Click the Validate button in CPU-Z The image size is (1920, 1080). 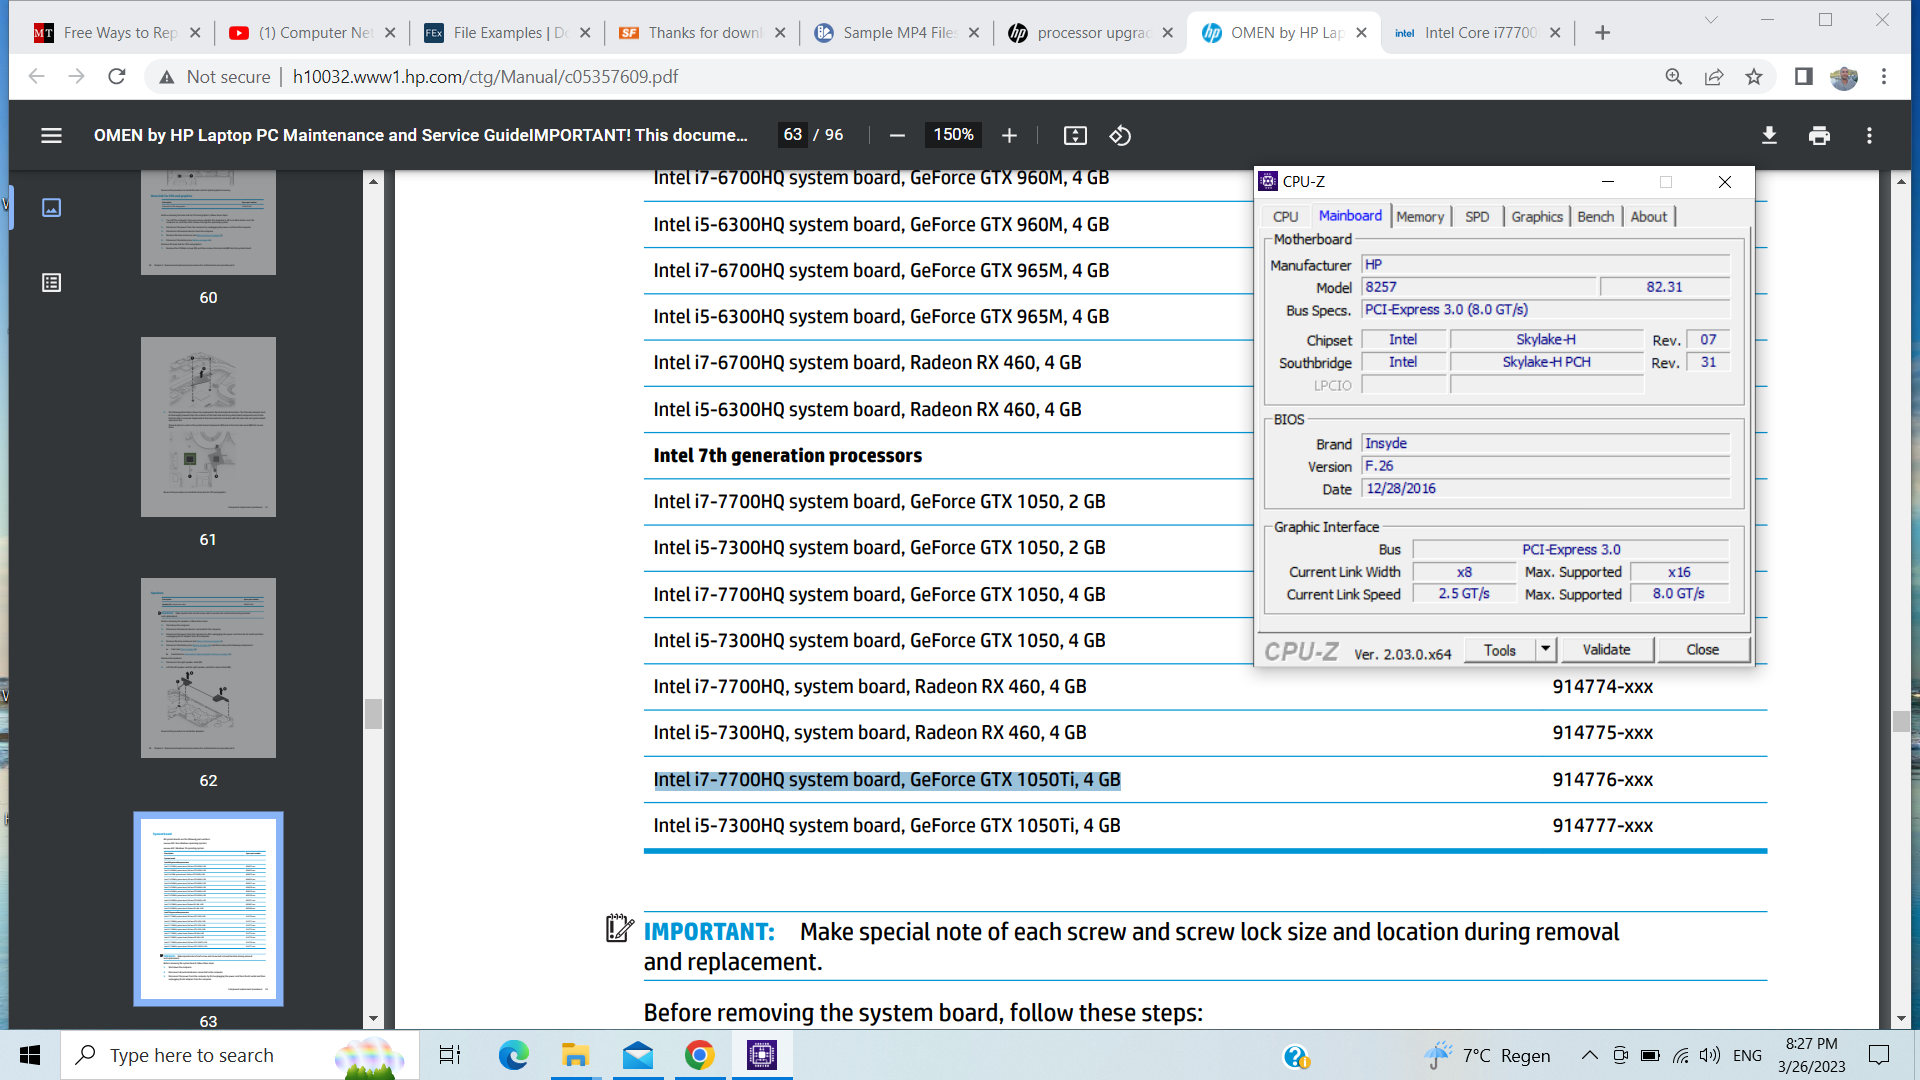1606,649
